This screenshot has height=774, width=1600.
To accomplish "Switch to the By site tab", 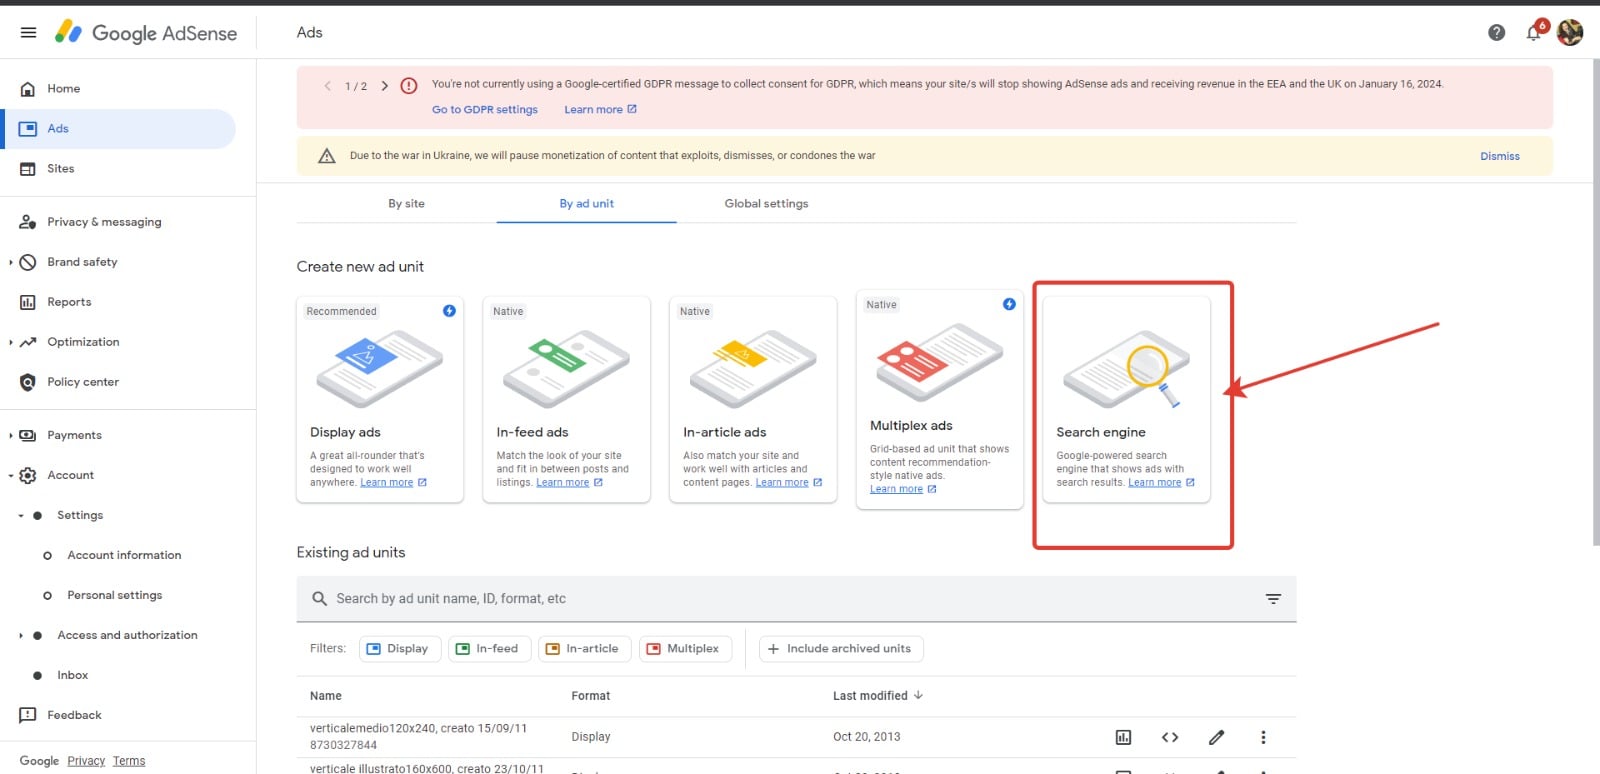I will tap(406, 203).
